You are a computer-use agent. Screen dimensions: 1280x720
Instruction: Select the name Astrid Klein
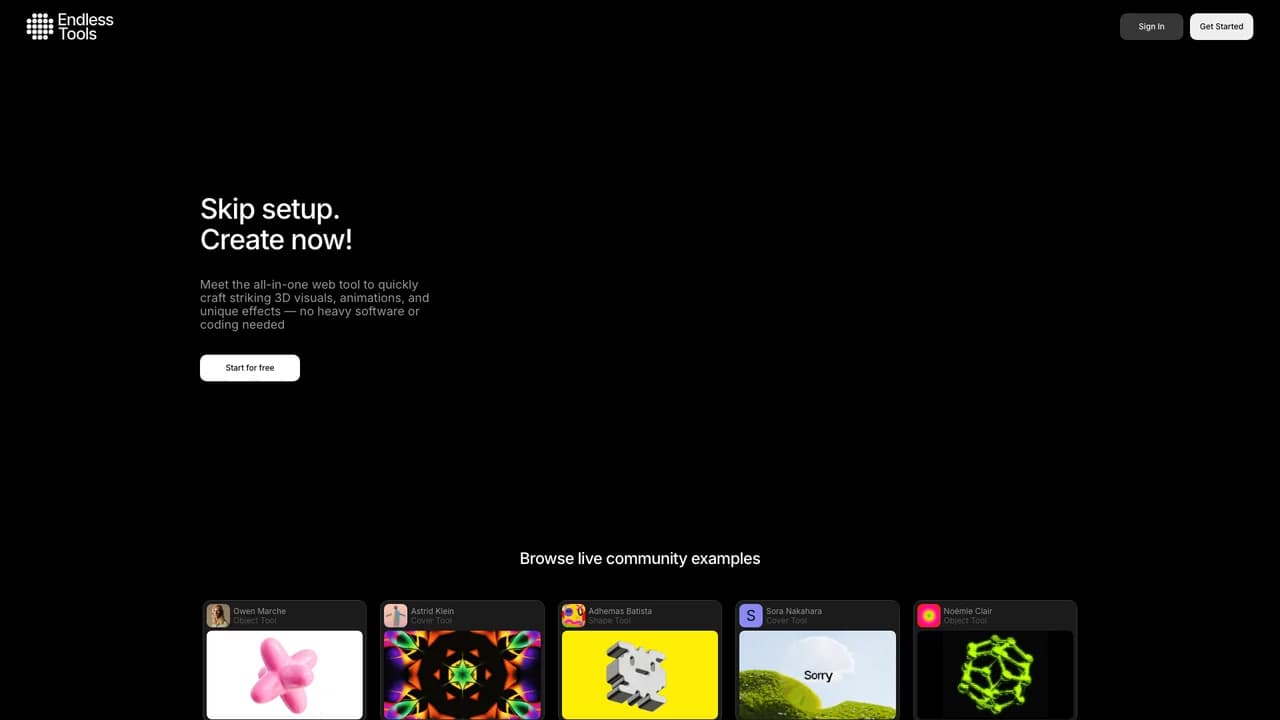pos(432,611)
